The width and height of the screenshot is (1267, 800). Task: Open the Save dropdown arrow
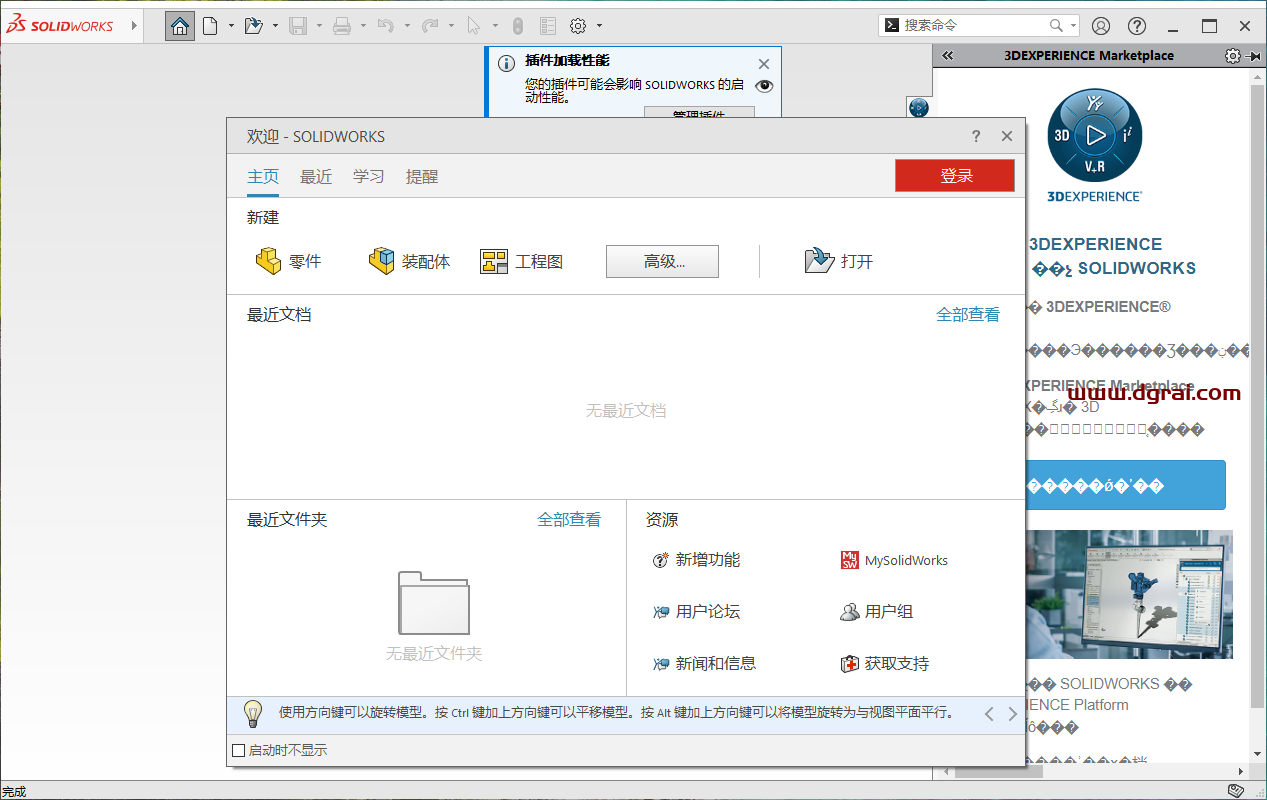319,26
